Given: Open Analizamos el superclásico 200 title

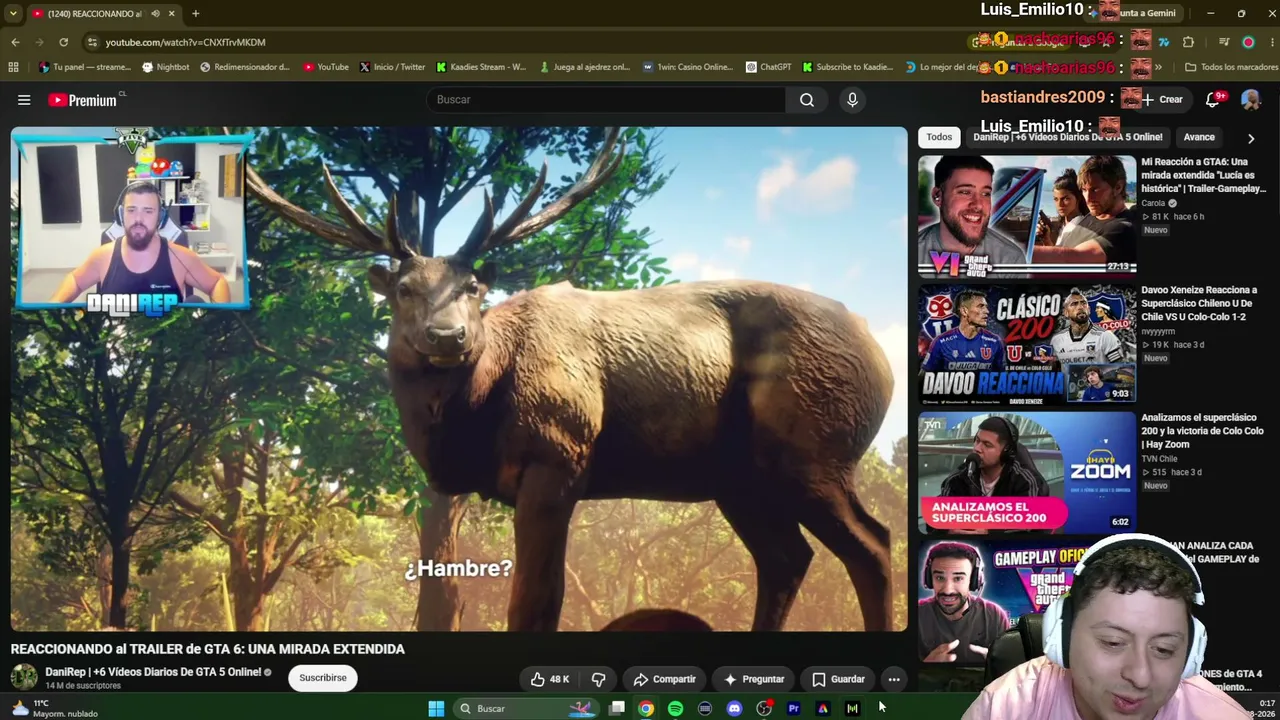Looking at the screenshot, I should point(1202,431).
